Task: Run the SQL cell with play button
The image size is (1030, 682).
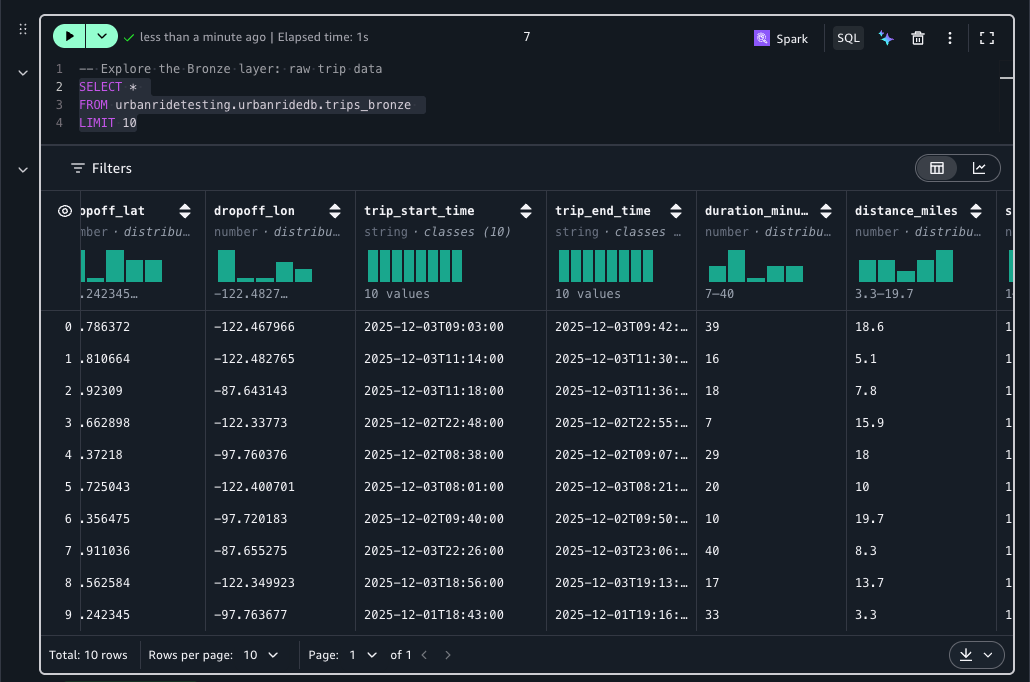Action: 69,36
